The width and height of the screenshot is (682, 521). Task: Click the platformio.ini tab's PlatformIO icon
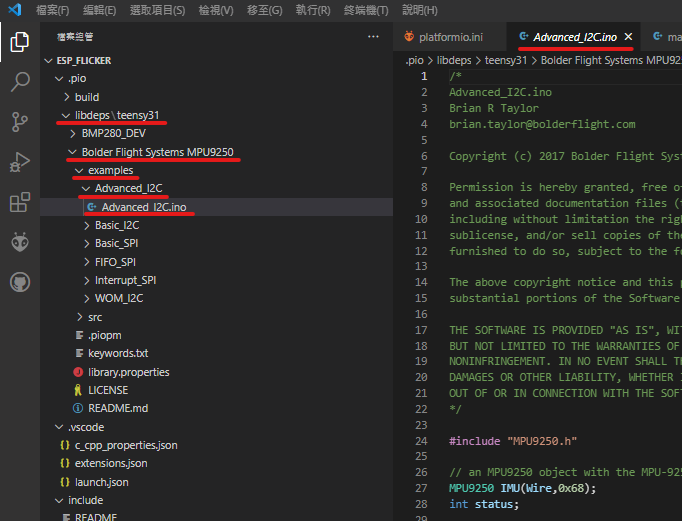(409, 37)
